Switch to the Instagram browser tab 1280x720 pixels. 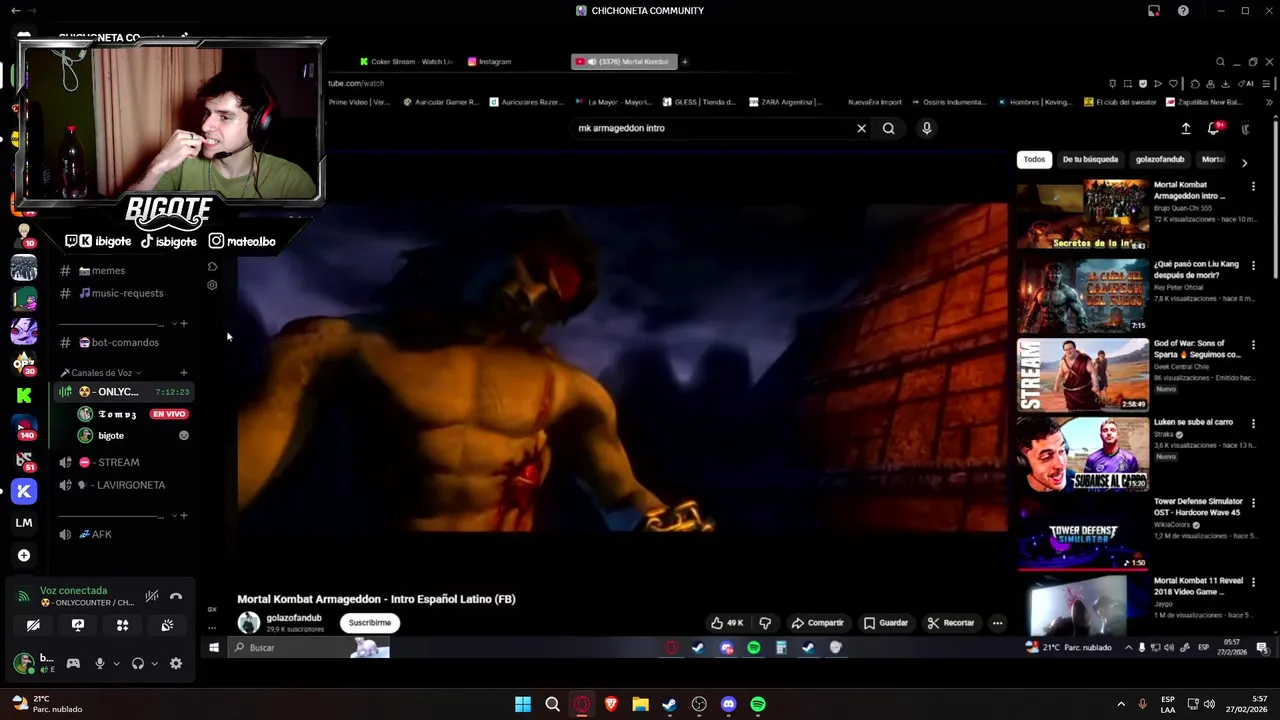click(490, 62)
